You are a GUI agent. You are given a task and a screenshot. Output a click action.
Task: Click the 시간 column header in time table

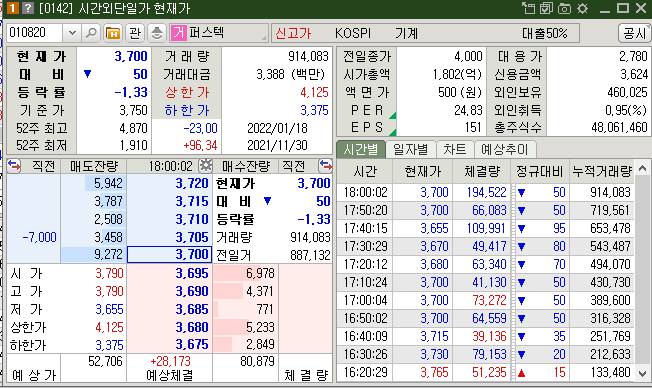(x=365, y=171)
